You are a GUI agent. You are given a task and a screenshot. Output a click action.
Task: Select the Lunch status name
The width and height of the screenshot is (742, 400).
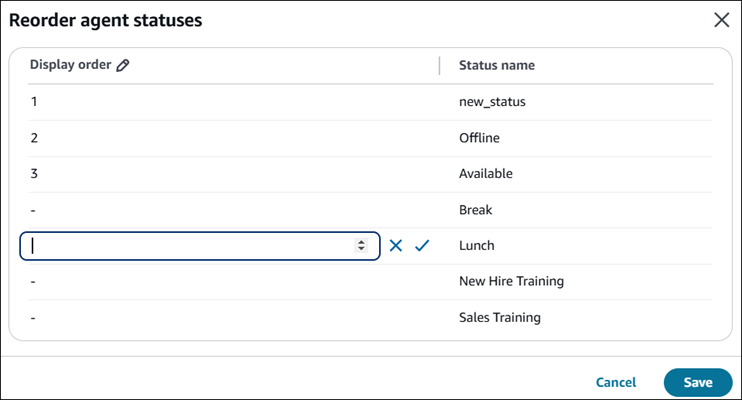477,245
